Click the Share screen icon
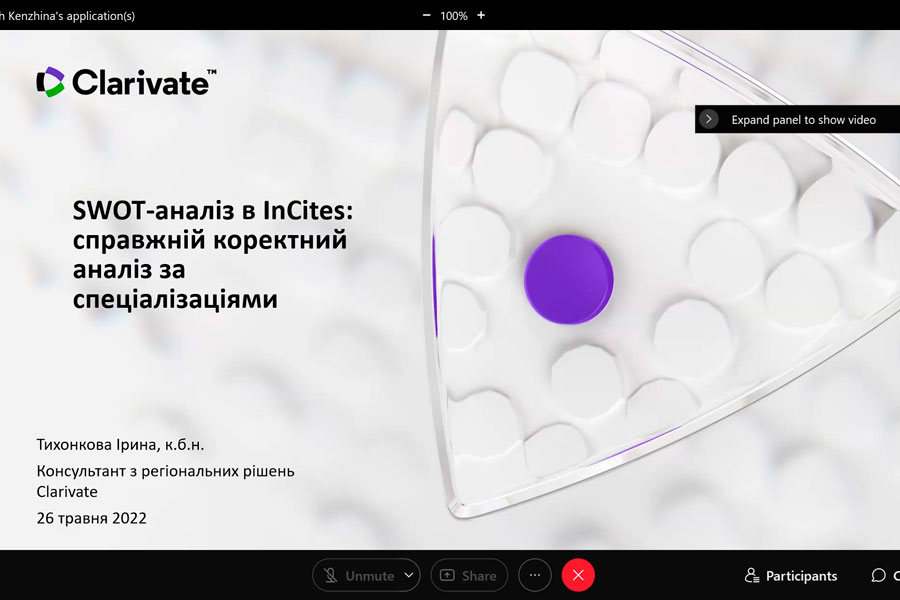900x600 pixels. tap(447, 575)
